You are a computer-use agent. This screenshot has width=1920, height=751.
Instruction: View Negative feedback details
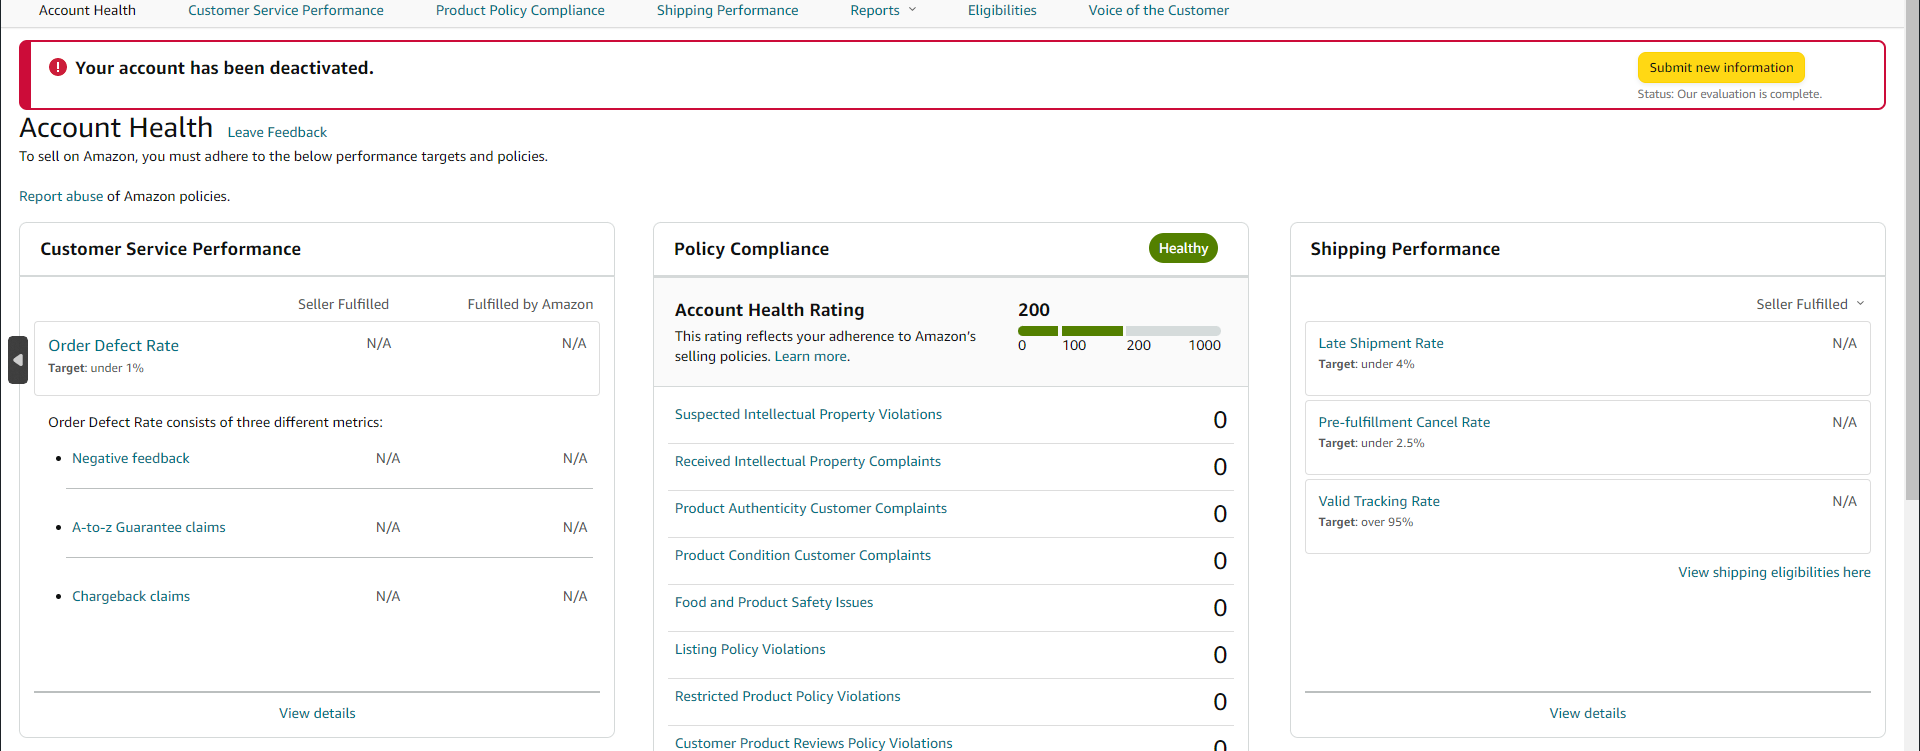[x=131, y=458]
